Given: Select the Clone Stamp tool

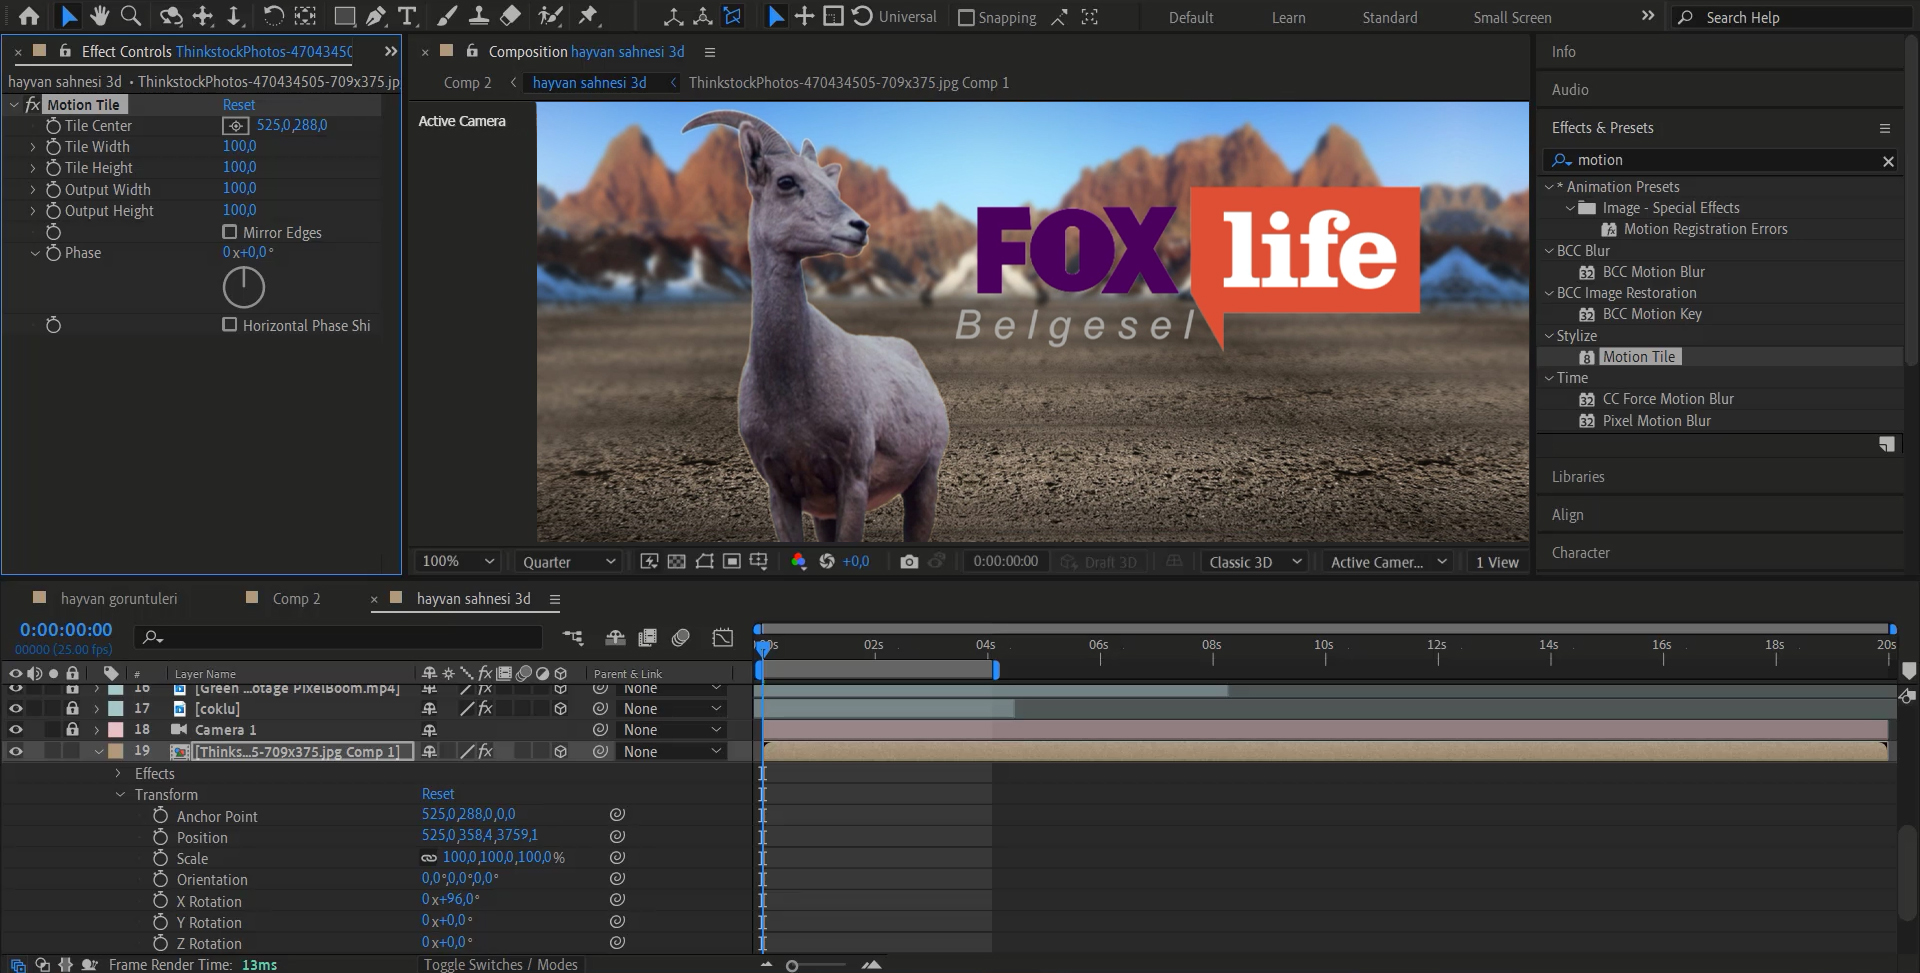Looking at the screenshot, I should click(478, 16).
